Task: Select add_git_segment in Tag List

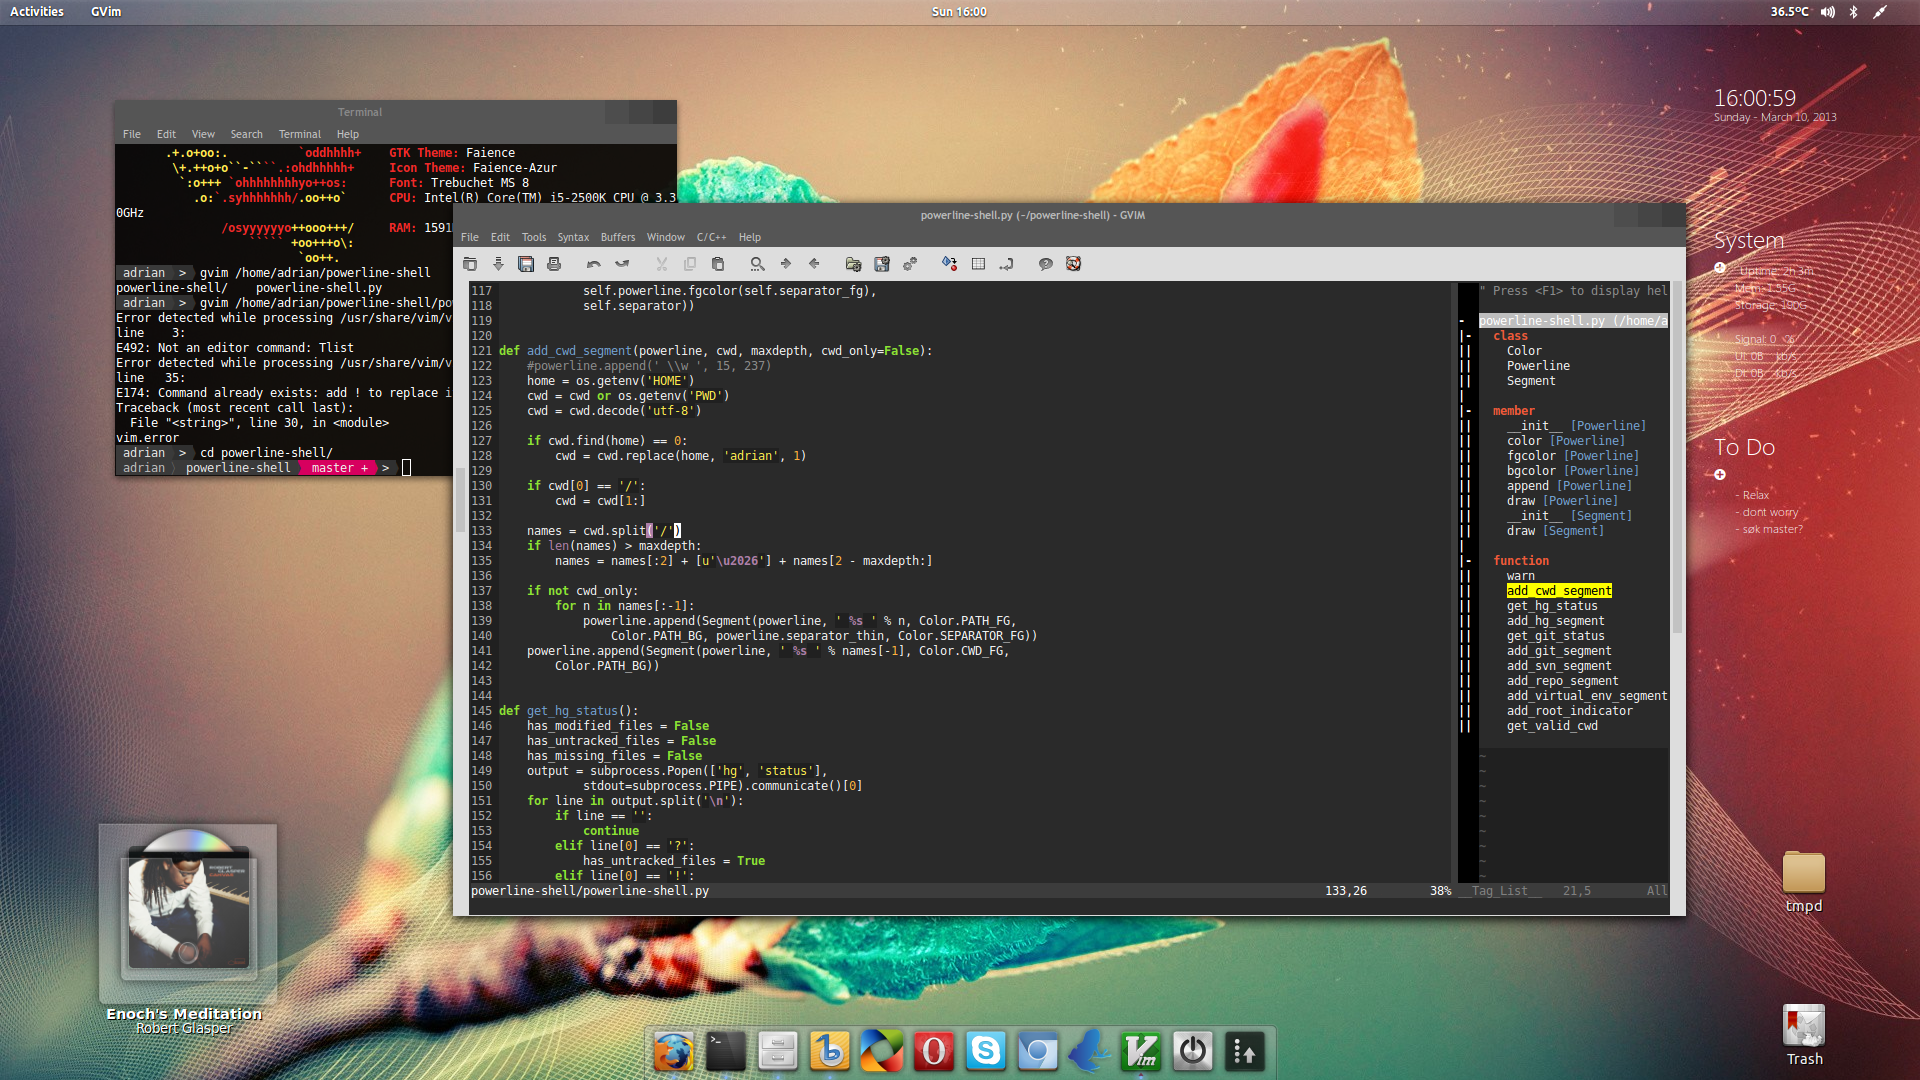Action: point(1559,651)
